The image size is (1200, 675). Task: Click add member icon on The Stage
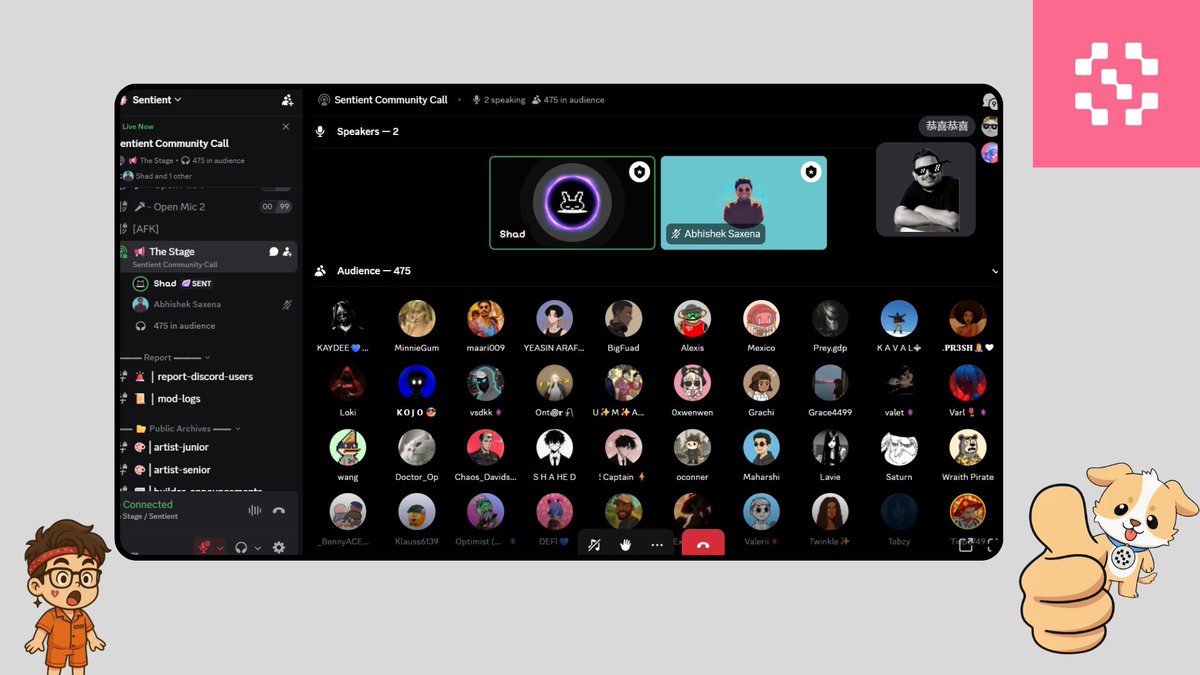[287, 252]
